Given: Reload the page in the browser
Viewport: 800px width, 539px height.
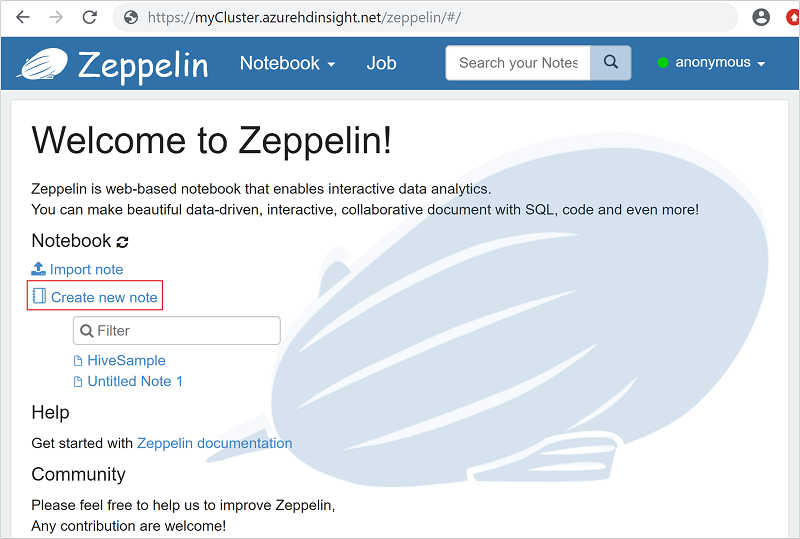Looking at the screenshot, I should coord(90,17).
